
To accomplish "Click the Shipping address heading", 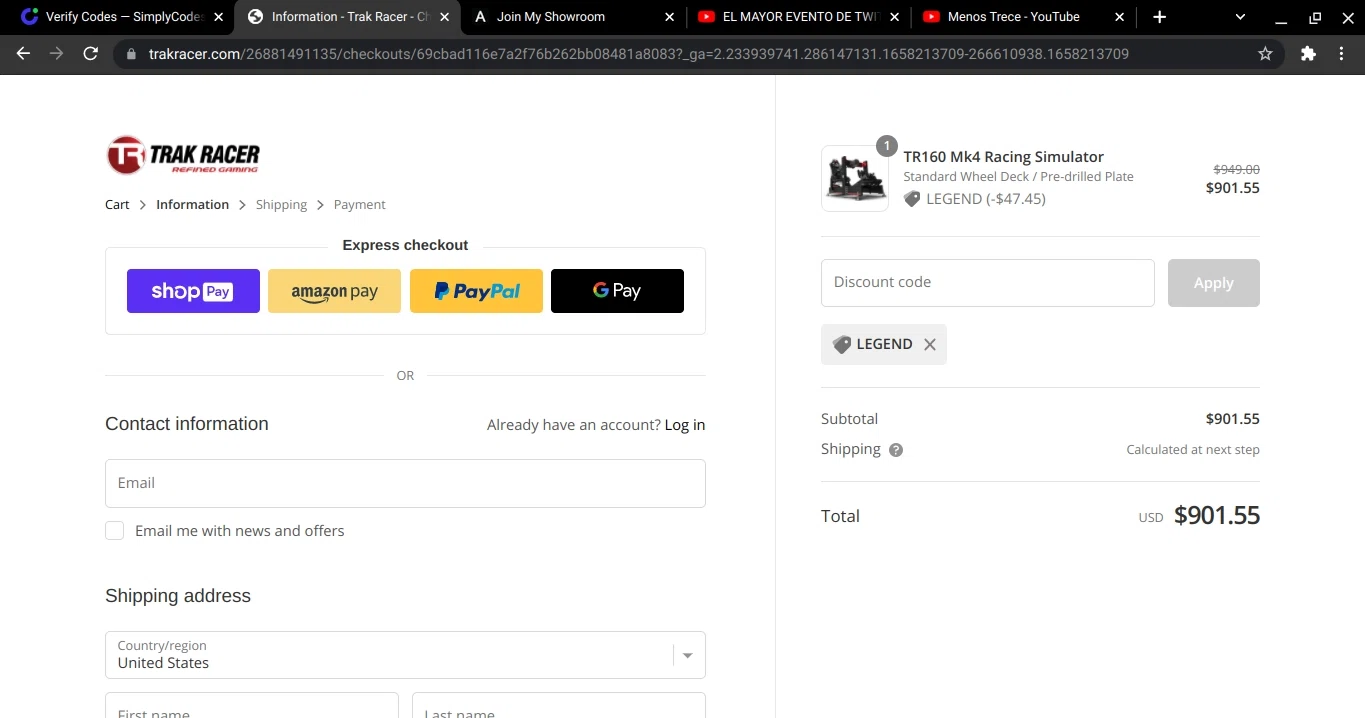I will coord(178,596).
